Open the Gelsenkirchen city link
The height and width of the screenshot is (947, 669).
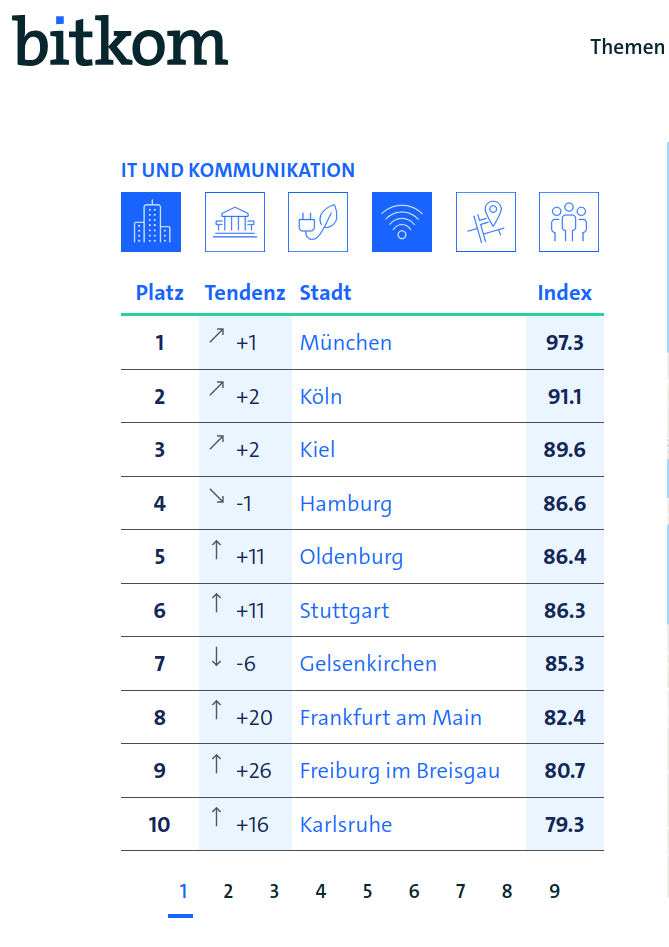pyautogui.click(x=368, y=664)
